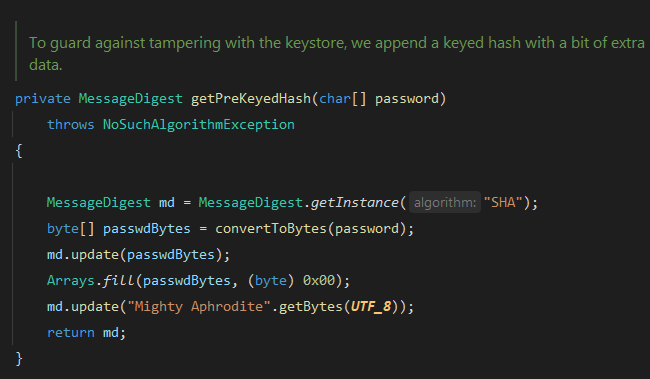Select the getPreKeyedHash method name
The height and width of the screenshot is (379, 650).
point(251,99)
